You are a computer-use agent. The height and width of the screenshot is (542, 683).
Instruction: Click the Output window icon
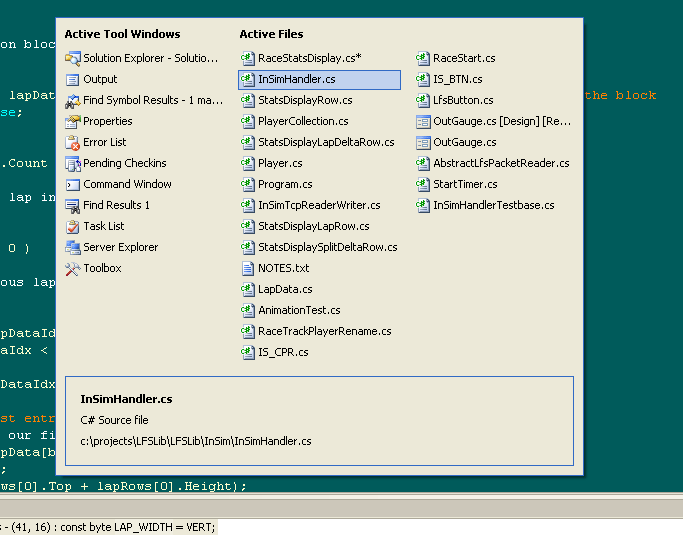click(x=72, y=79)
